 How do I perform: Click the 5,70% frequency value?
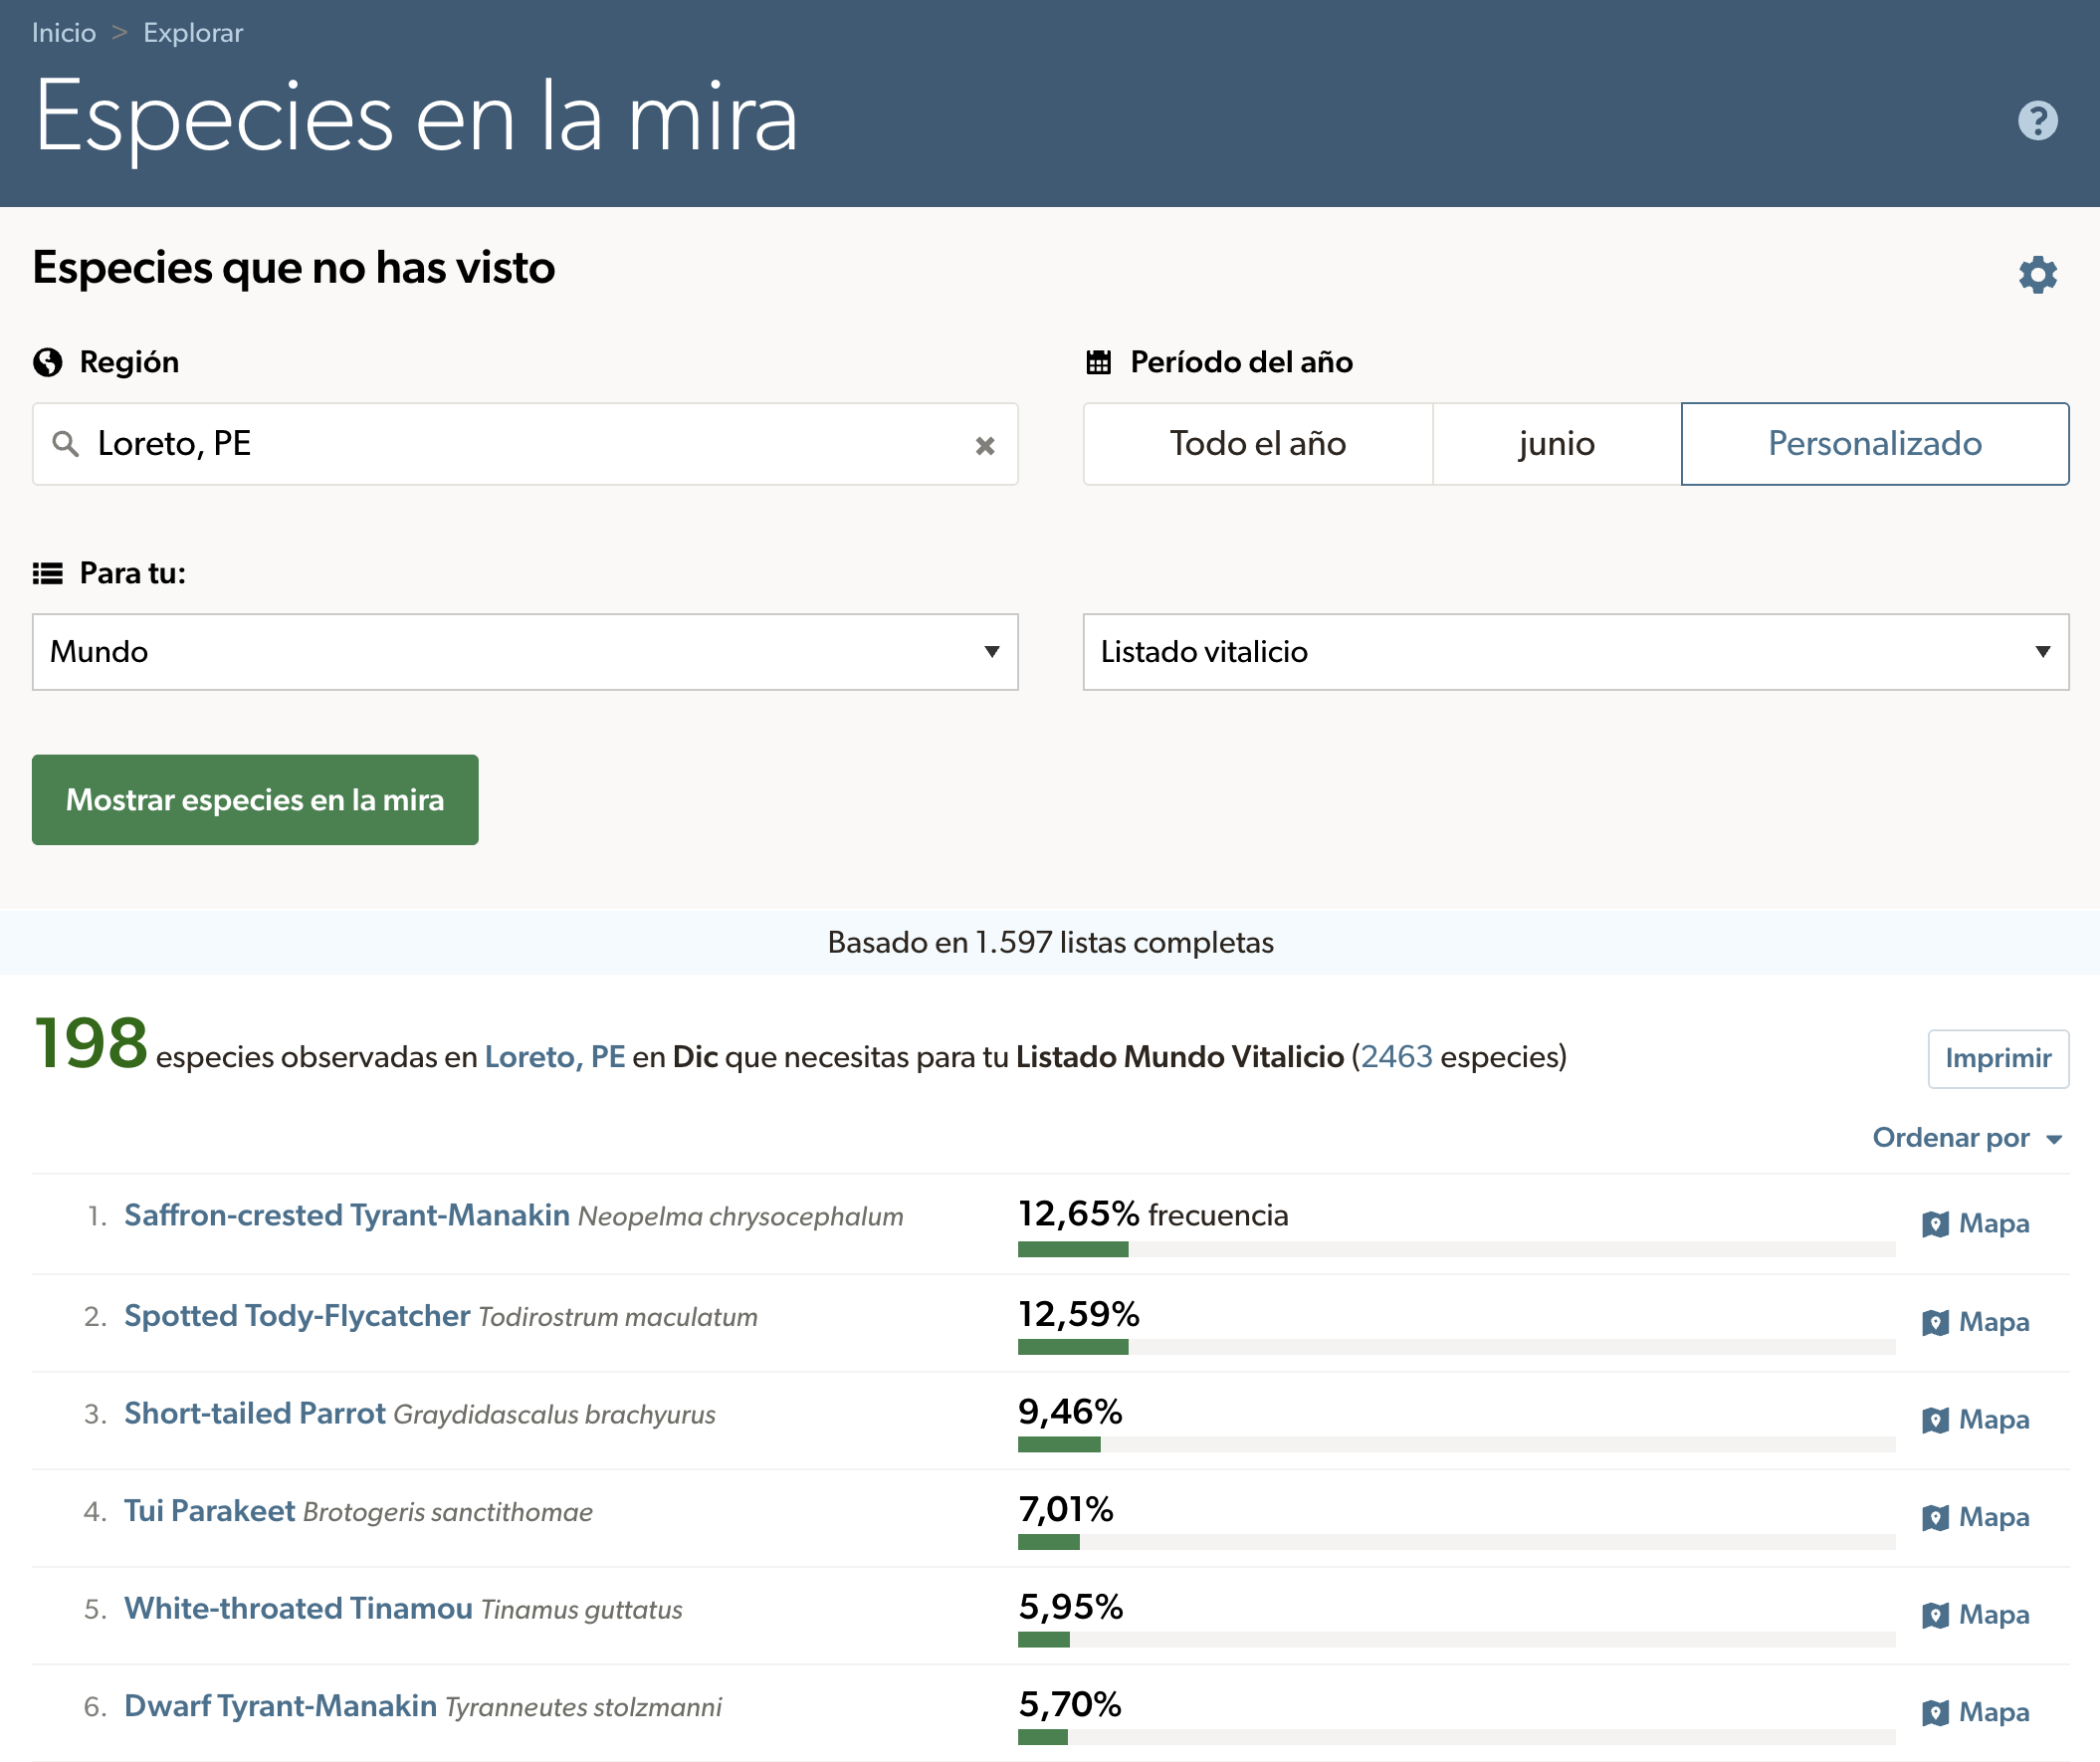[x=1069, y=1704]
